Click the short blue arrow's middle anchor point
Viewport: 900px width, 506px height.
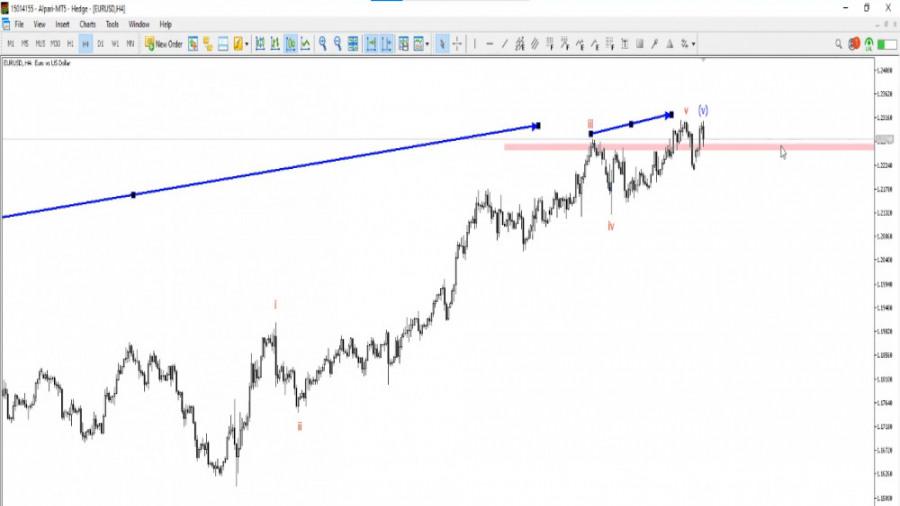pos(631,124)
